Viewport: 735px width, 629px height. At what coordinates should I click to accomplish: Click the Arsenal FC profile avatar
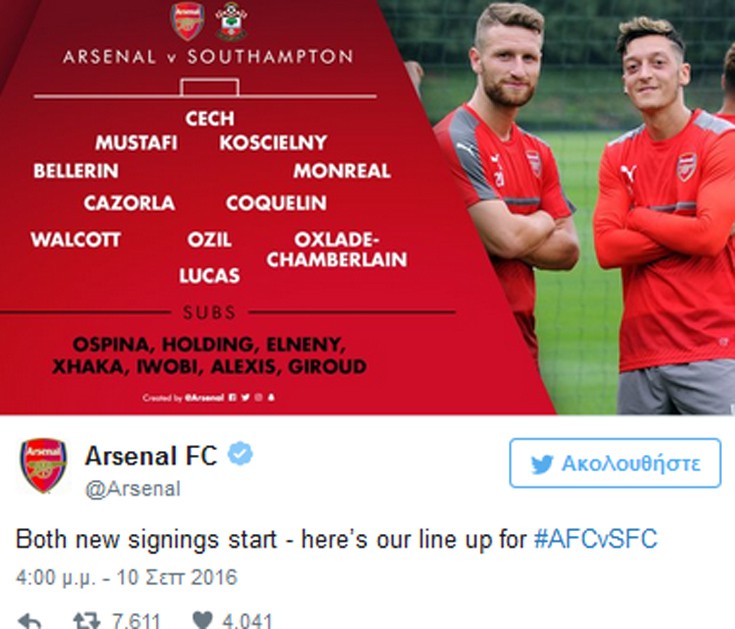[x=43, y=465]
